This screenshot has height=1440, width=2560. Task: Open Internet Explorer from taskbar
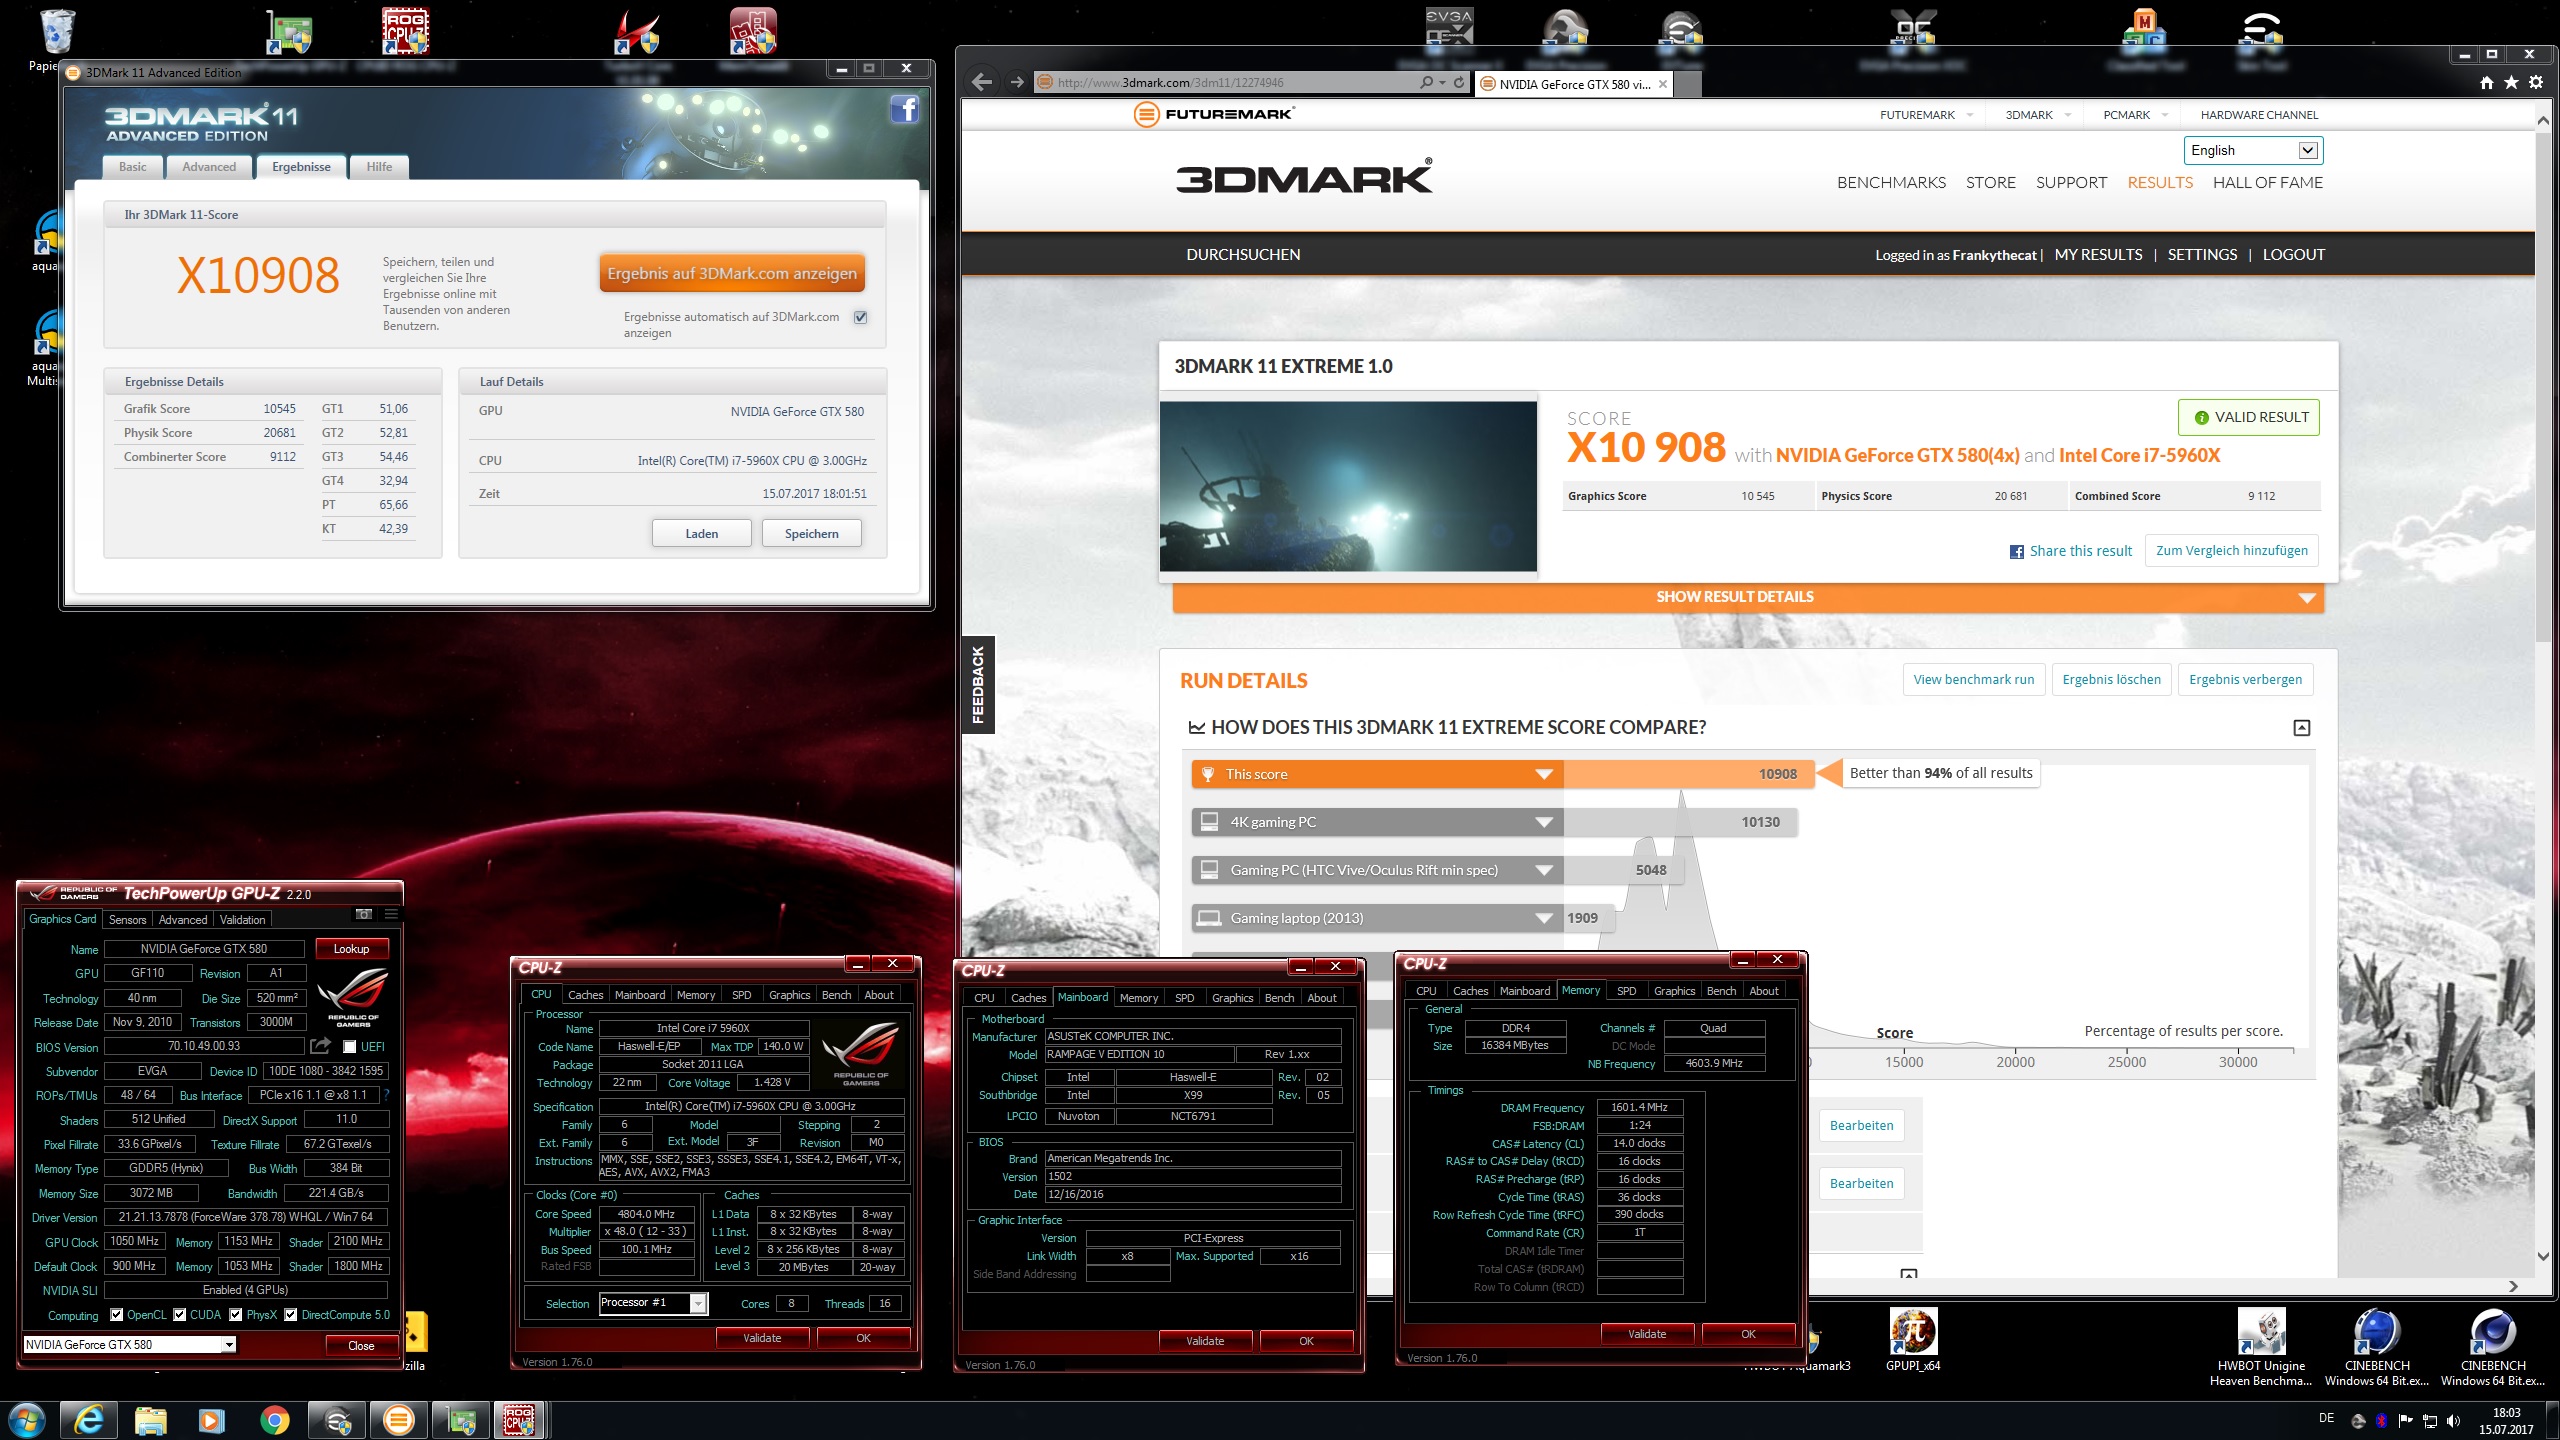pyautogui.click(x=88, y=1420)
